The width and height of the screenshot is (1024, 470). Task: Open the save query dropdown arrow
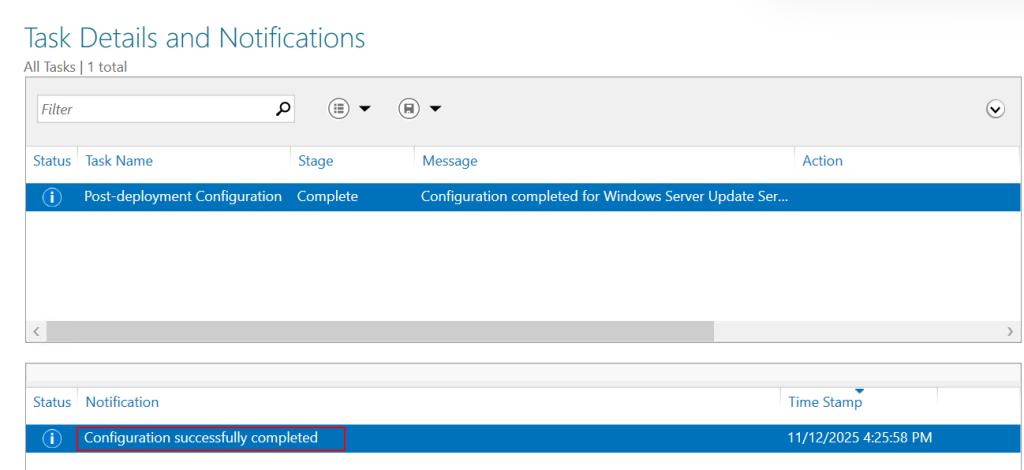pos(435,109)
